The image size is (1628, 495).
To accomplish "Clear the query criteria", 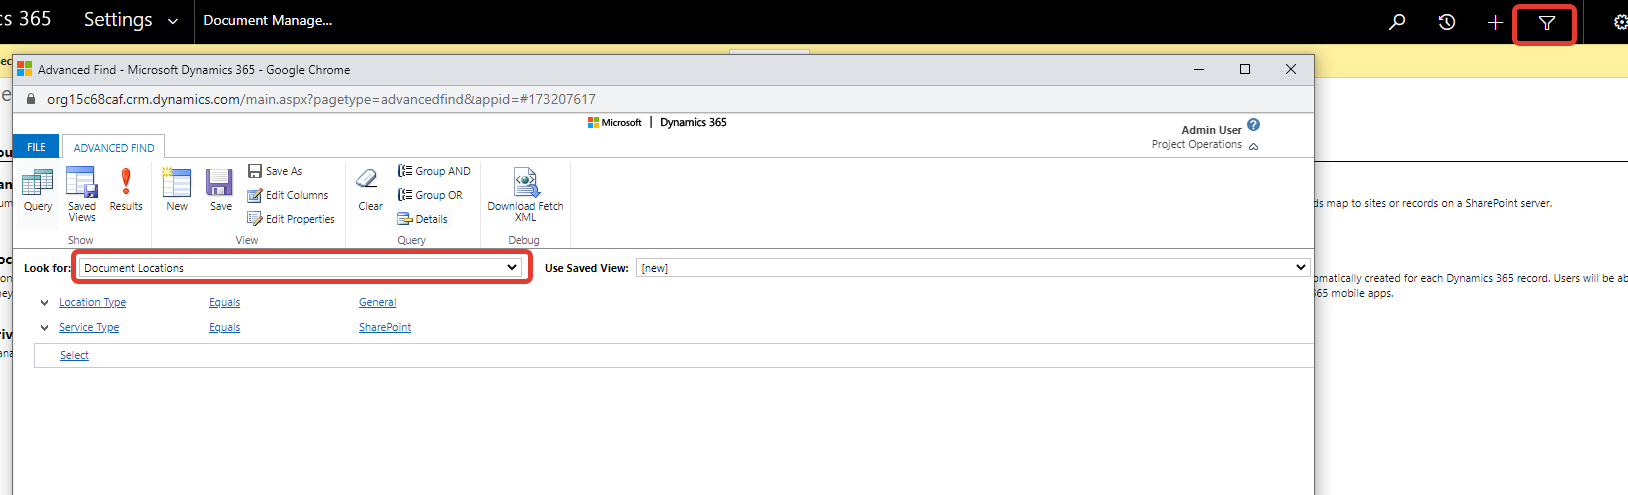I will [370, 190].
